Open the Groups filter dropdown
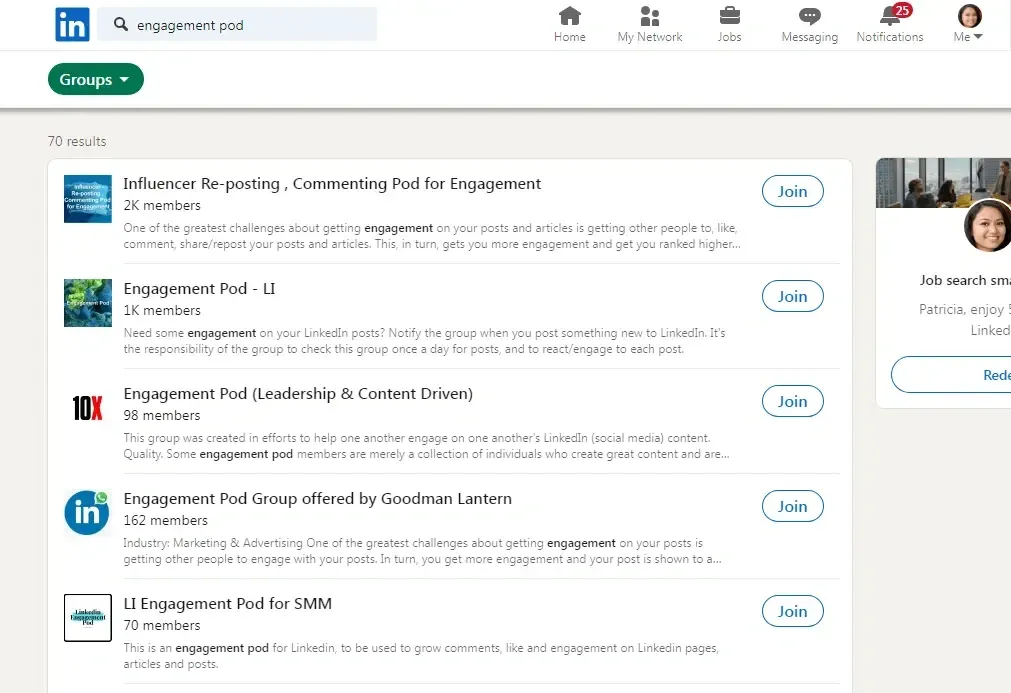The height and width of the screenshot is (693, 1011). click(x=95, y=79)
